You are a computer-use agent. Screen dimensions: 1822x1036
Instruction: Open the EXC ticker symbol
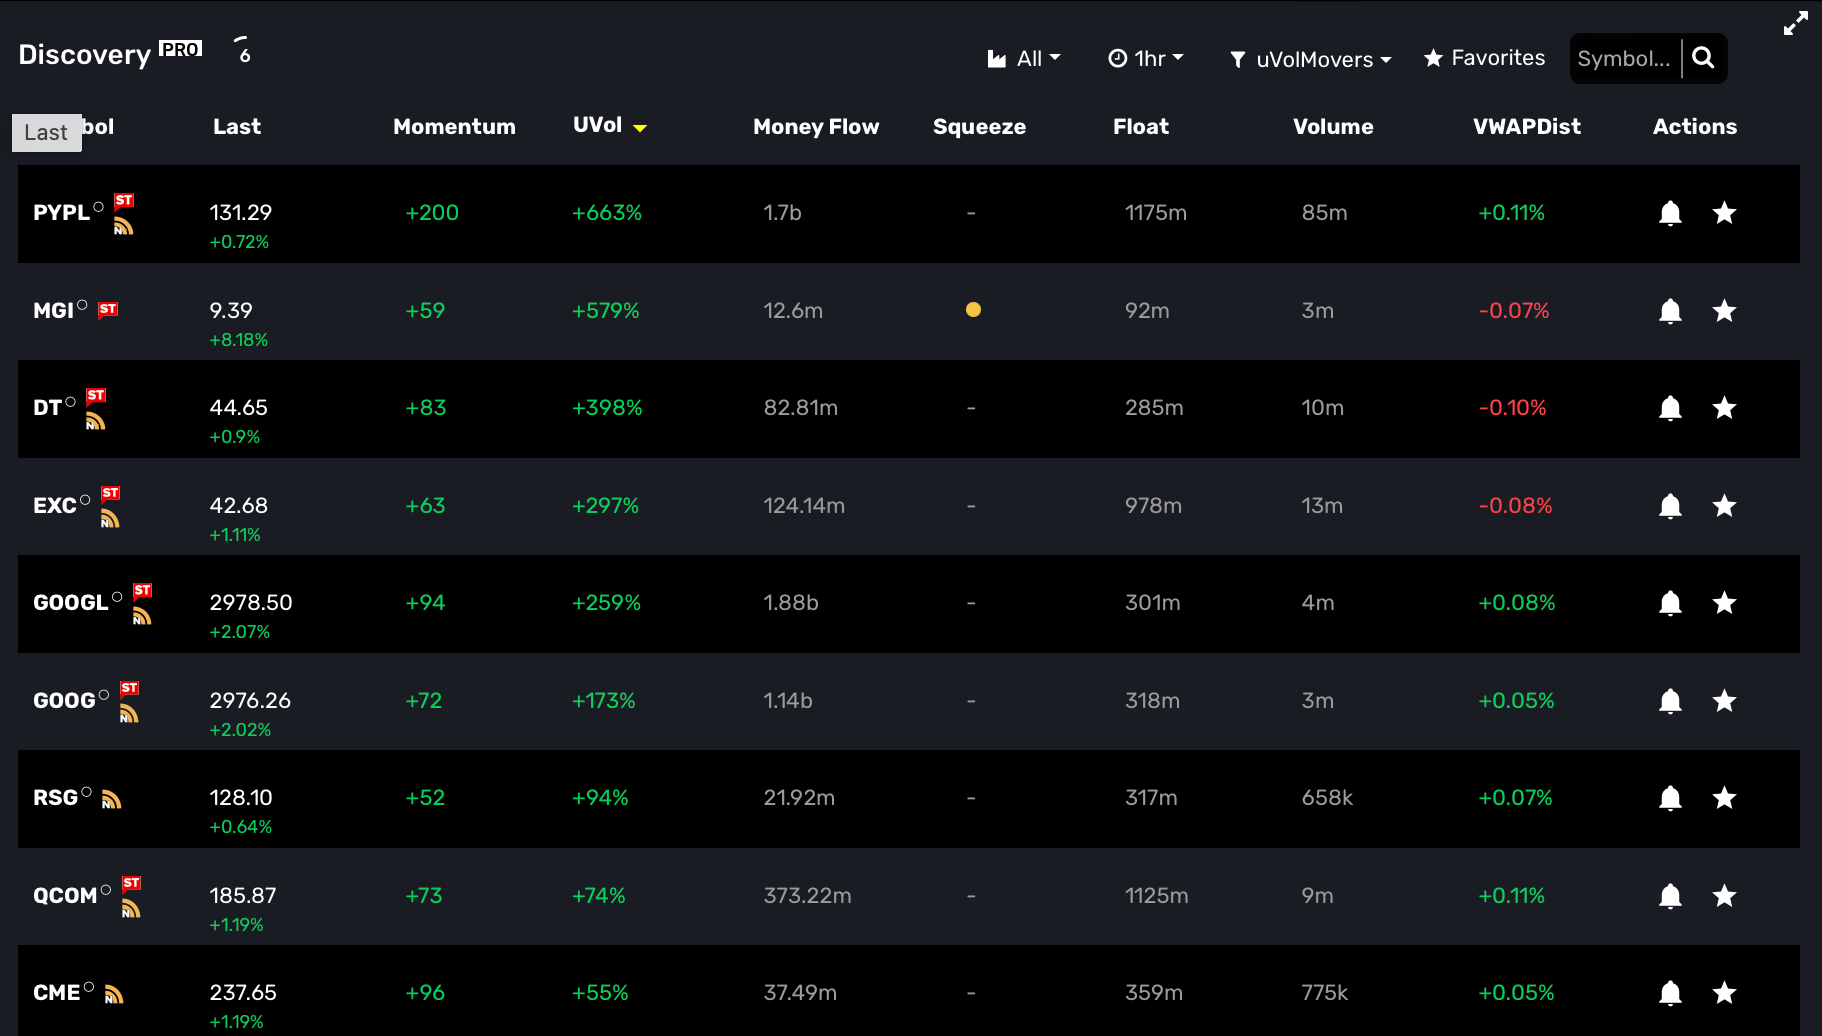[55, 506]
